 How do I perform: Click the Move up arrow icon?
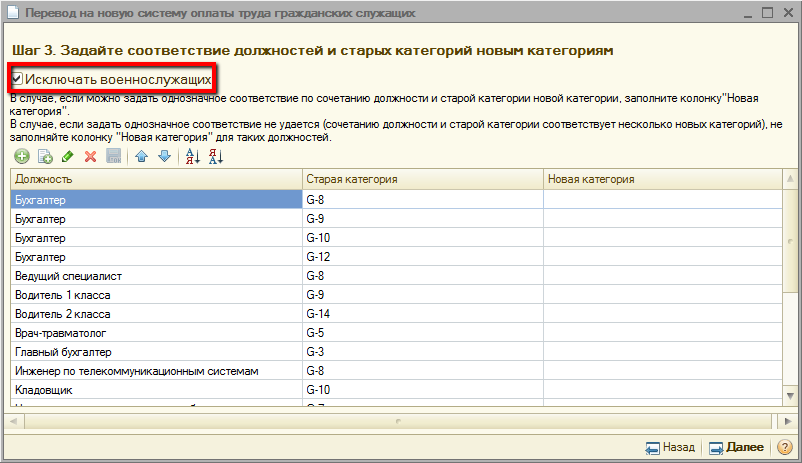tap(142, 156)
